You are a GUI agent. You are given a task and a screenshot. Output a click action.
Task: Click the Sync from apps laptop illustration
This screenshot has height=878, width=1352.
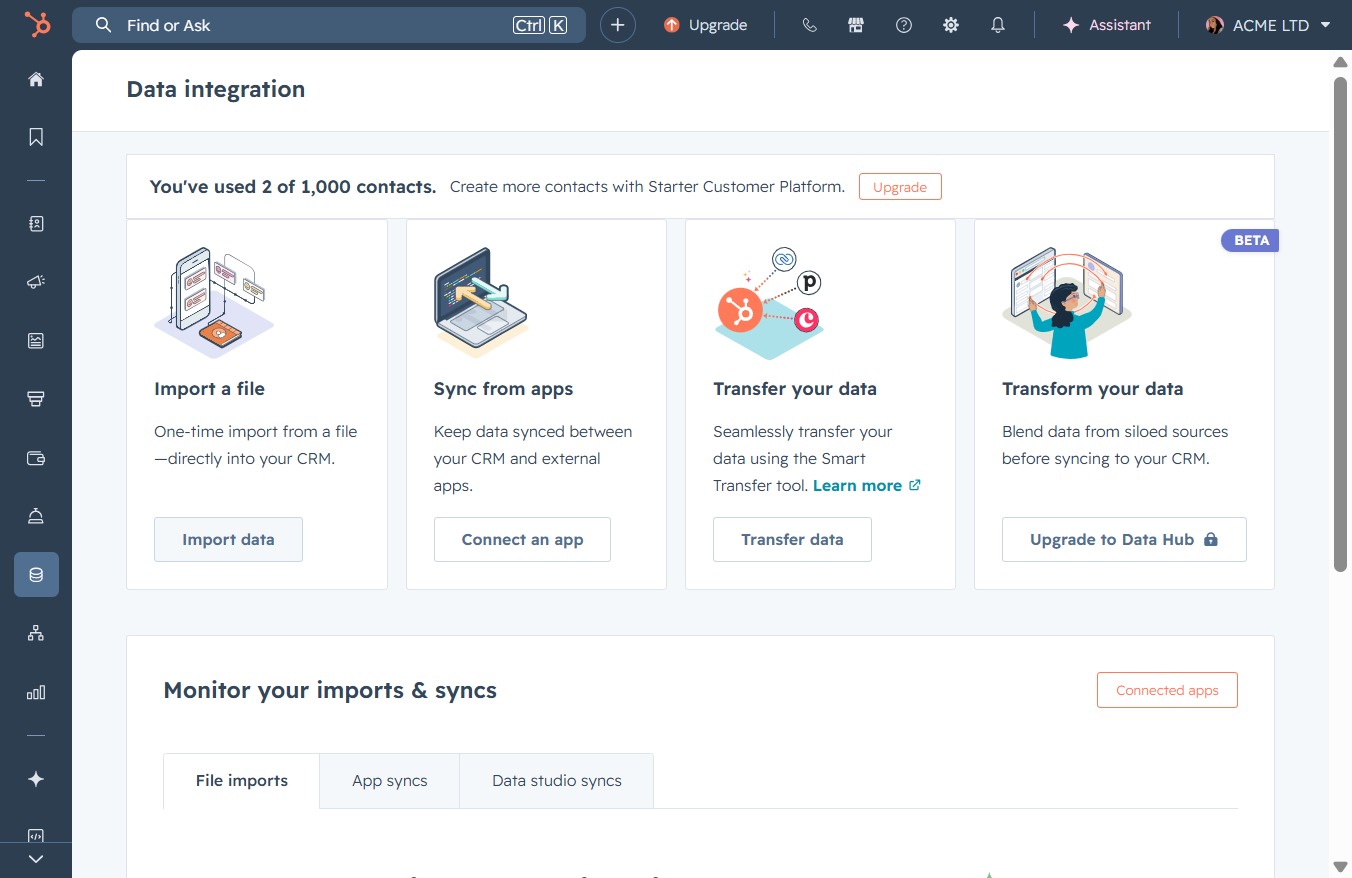pos(481,303)
